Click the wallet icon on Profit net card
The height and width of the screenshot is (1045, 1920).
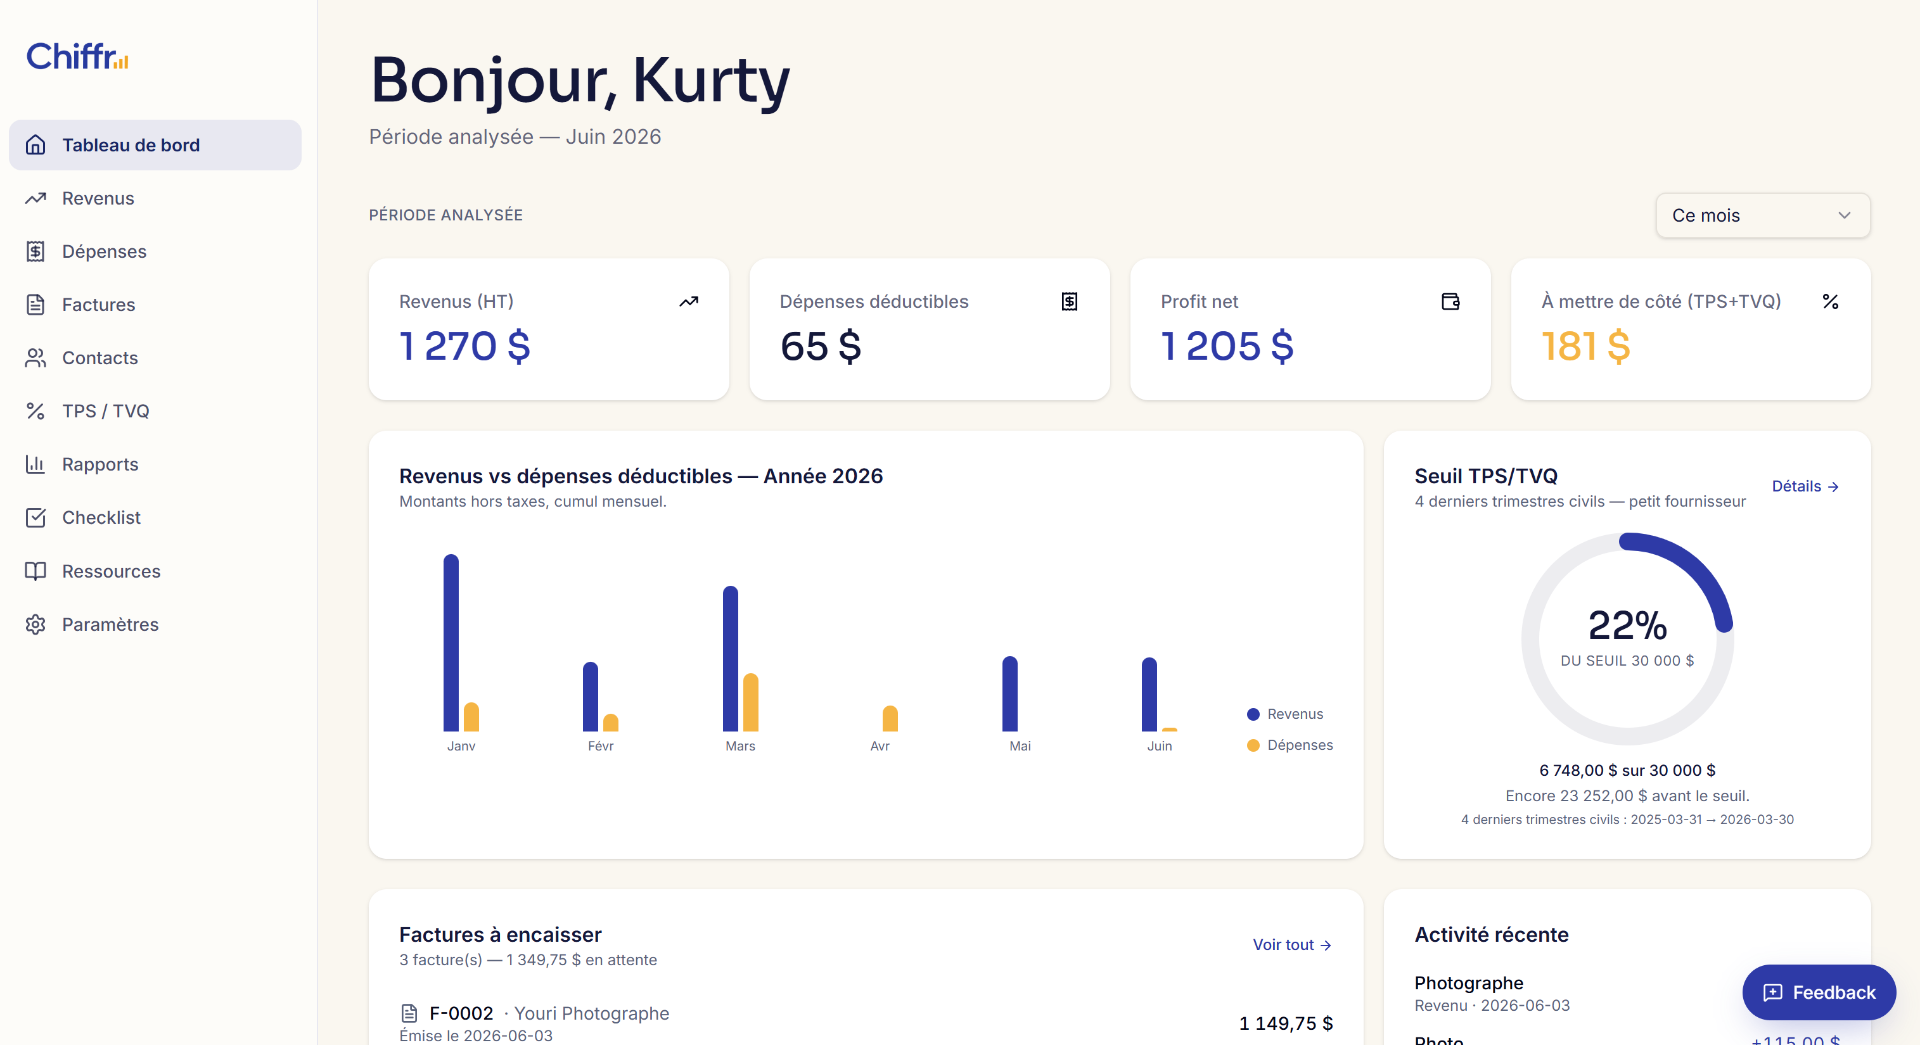pos(1450,301)
